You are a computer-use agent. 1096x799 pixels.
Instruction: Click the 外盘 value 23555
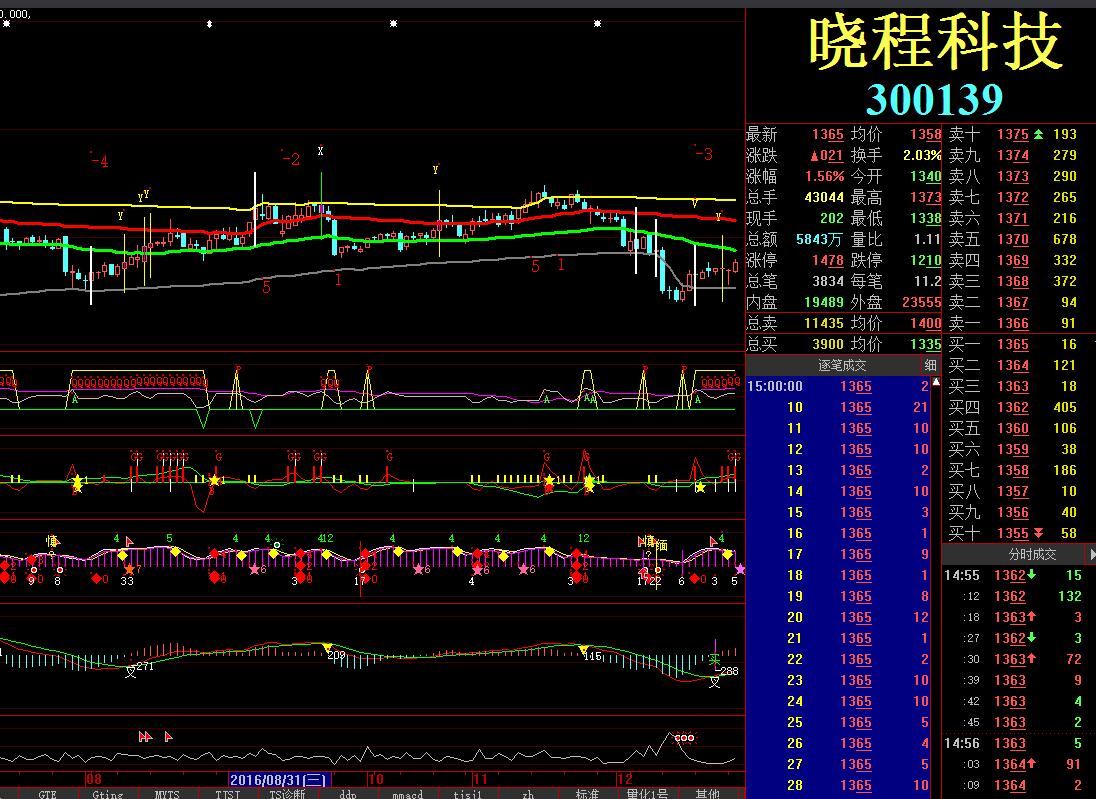[922, 302]
